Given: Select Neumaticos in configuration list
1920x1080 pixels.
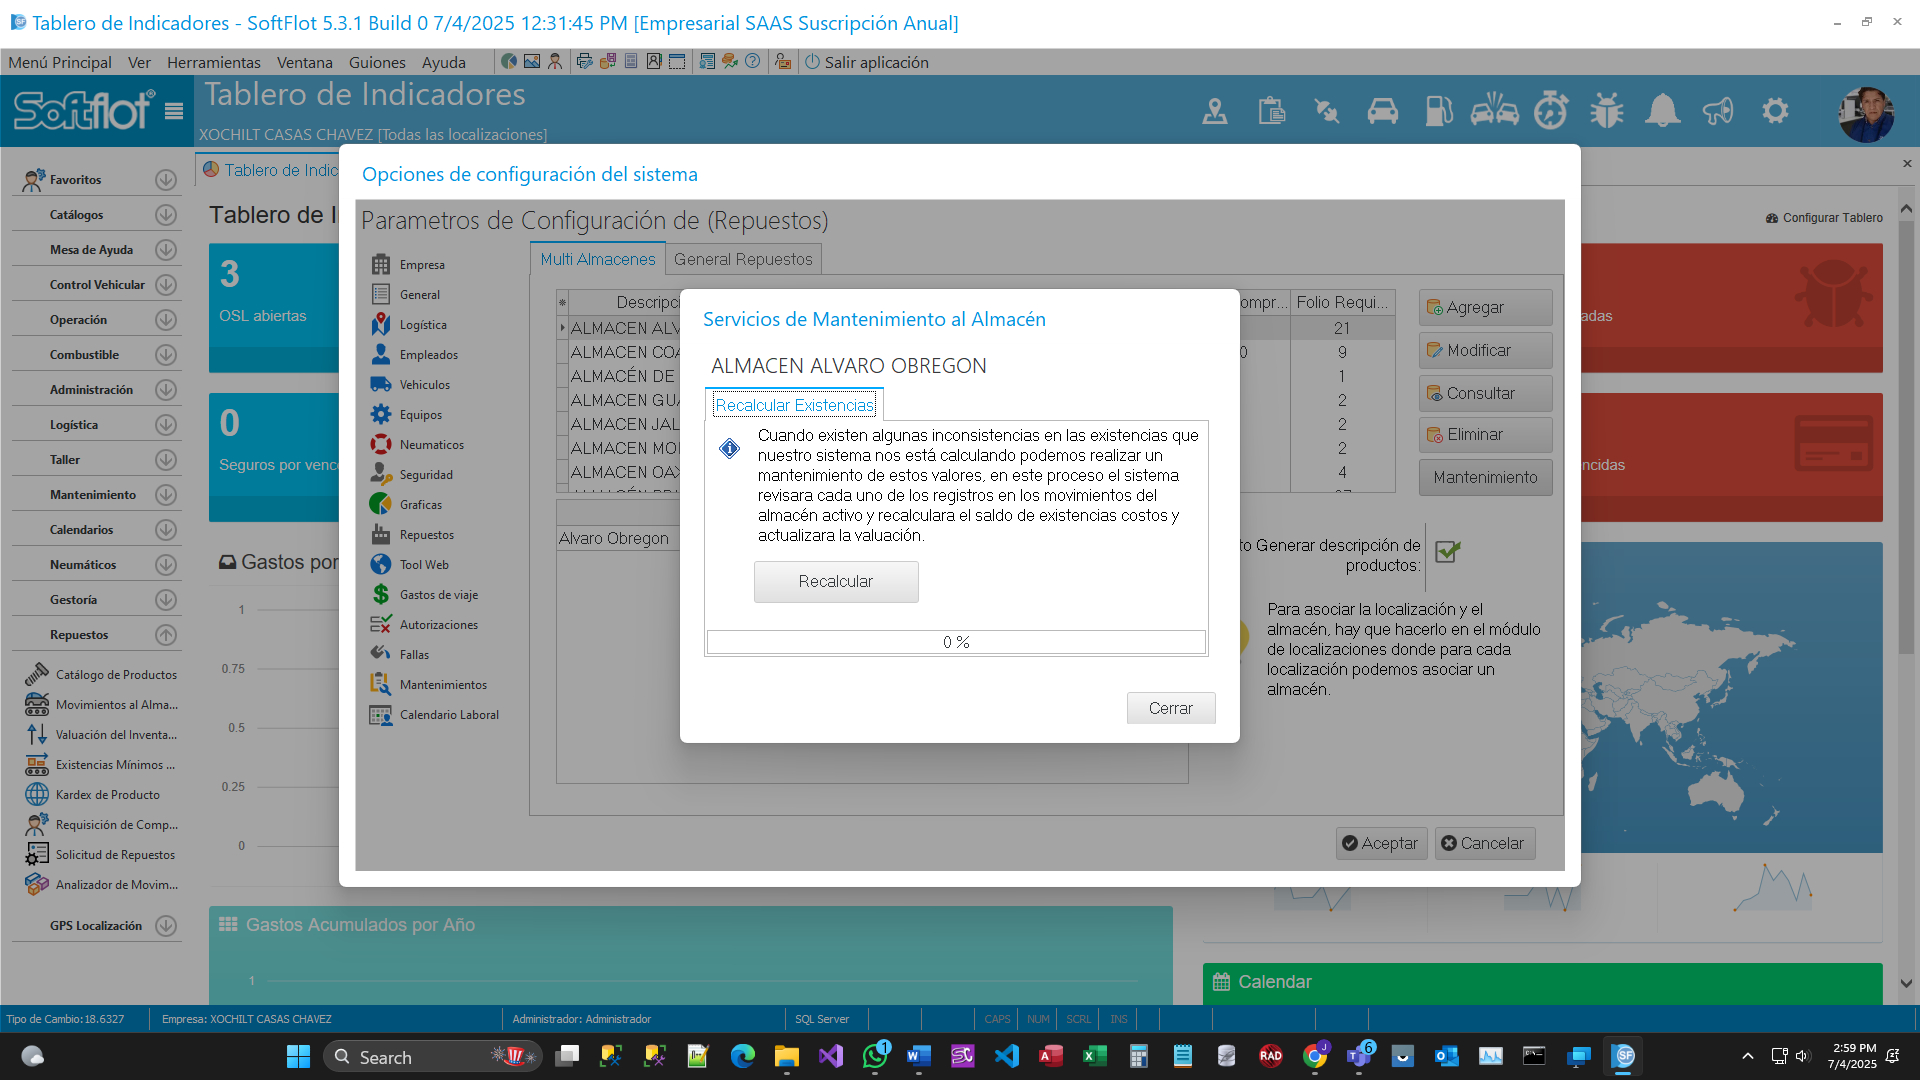Looking at the screenshot, I should [x=431, y=445].
